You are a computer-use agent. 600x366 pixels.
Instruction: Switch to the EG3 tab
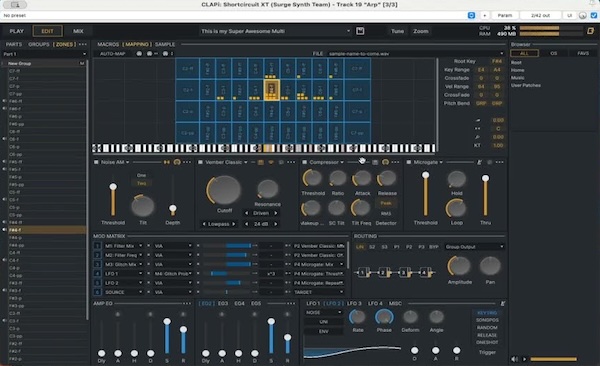[x=223, y=304]
